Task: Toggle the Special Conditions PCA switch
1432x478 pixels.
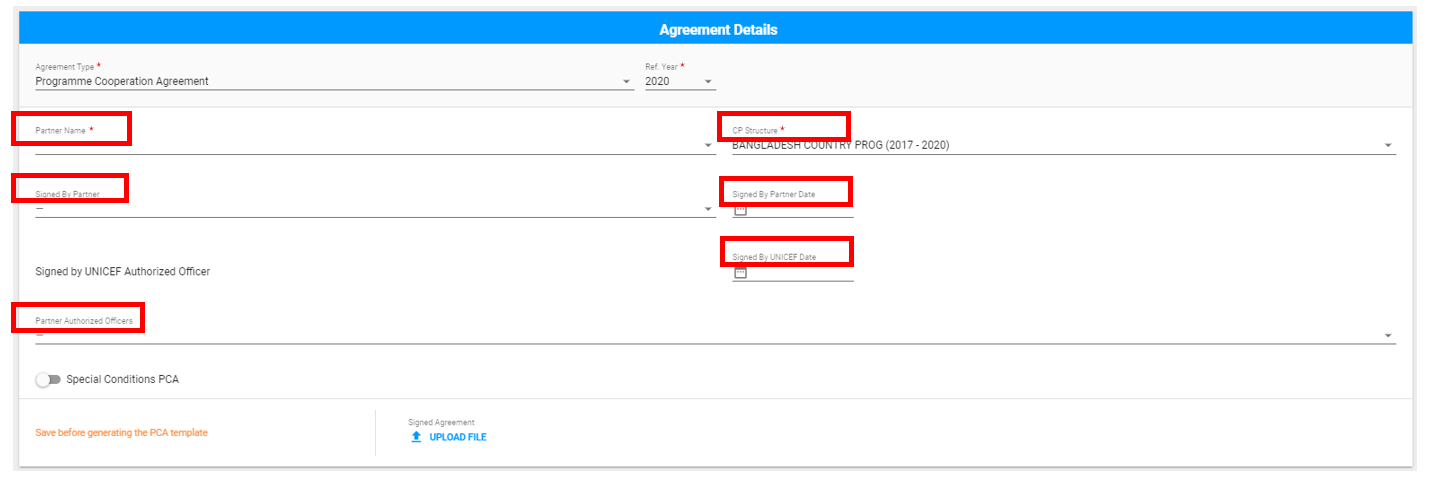Action: 48,380
